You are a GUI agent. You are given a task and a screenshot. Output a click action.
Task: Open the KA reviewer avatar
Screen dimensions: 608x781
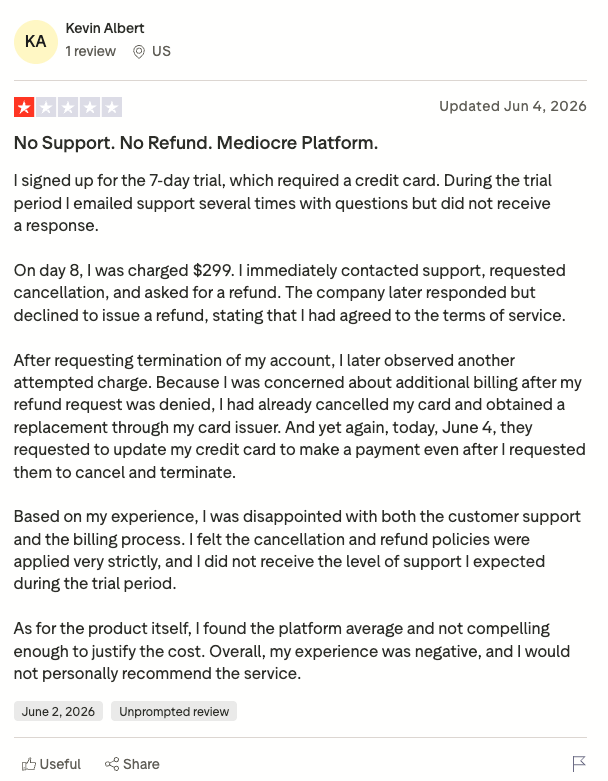tap(36, 42)
